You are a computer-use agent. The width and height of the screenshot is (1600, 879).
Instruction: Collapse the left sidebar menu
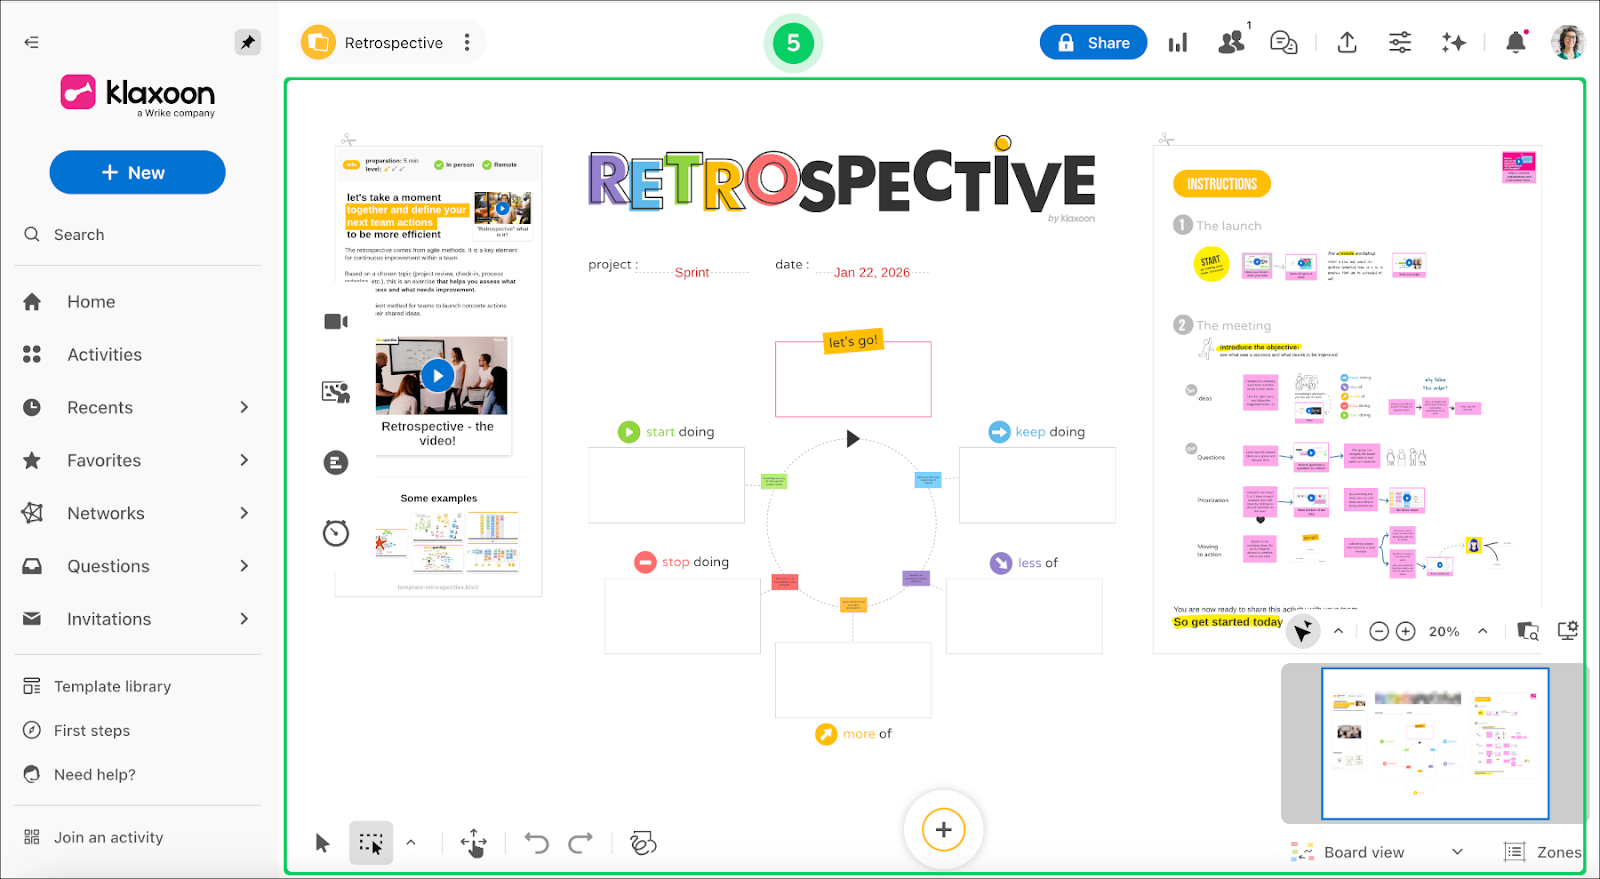pyautogui.click(x=32, y=42)
